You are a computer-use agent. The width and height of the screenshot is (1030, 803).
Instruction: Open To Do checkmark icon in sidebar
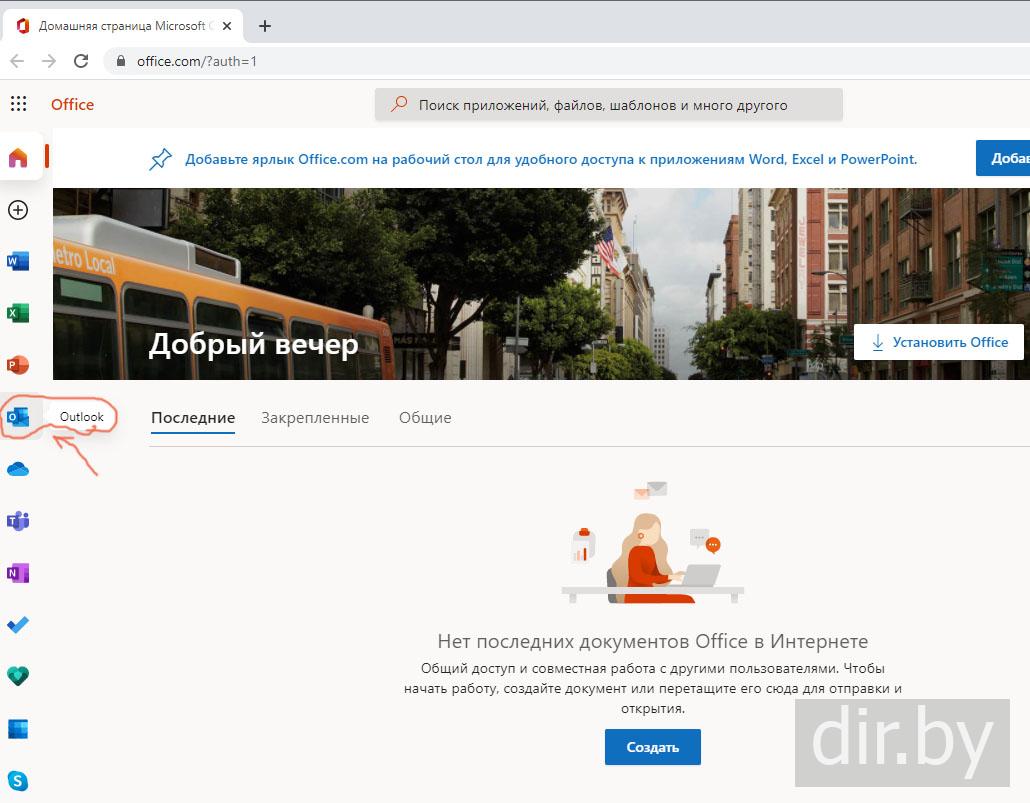pos(18,624)
